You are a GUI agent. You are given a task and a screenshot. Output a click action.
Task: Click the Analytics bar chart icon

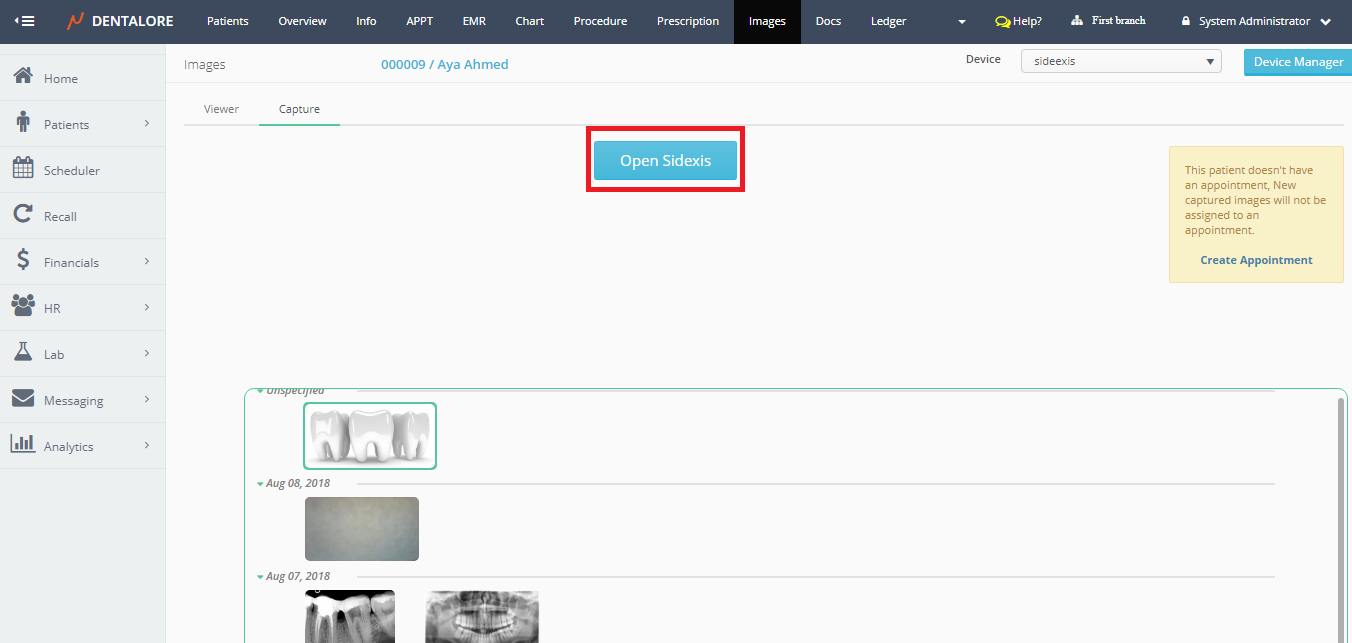tap(23, 445)
